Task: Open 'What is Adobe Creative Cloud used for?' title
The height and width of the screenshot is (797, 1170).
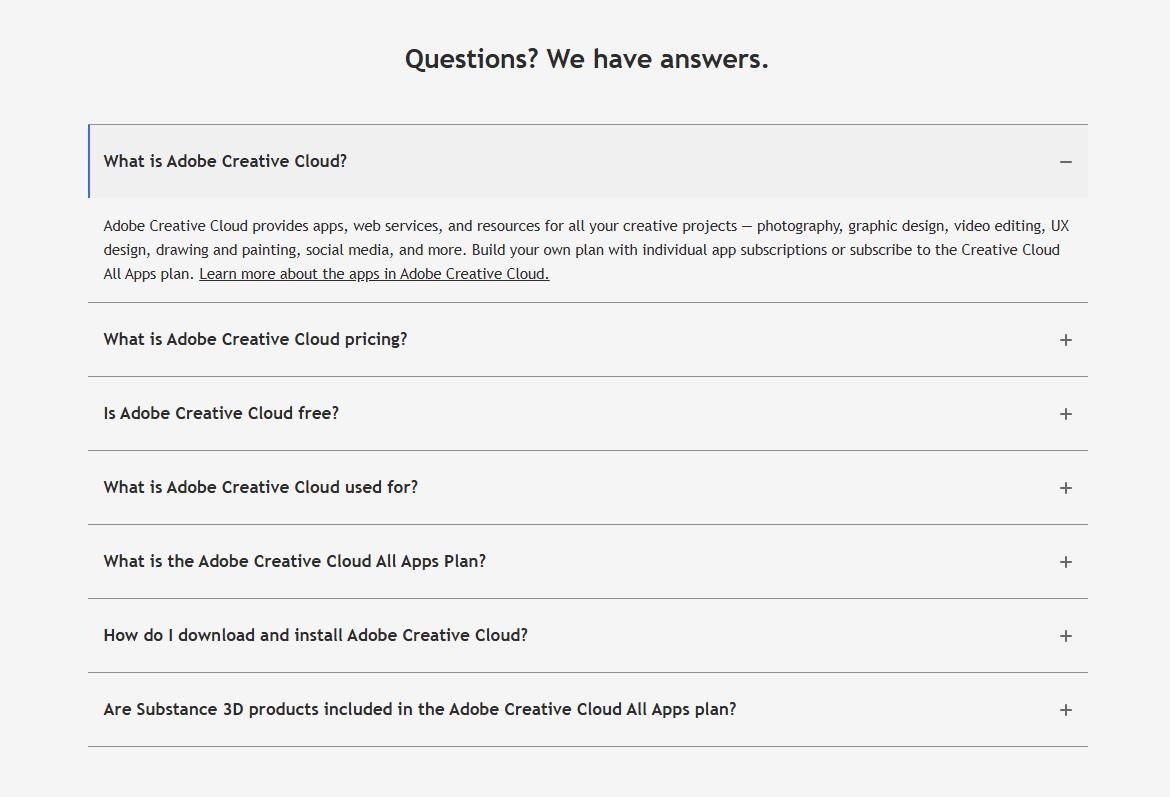Action: click(x=260, y=488)
